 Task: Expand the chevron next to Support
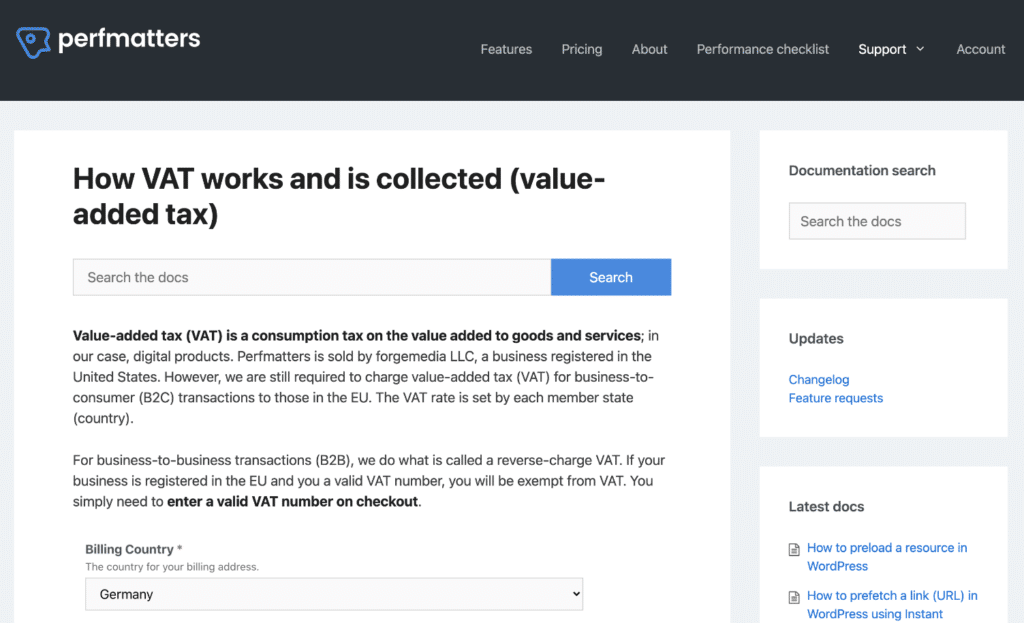pyautogui.click(x=920, y=49)
